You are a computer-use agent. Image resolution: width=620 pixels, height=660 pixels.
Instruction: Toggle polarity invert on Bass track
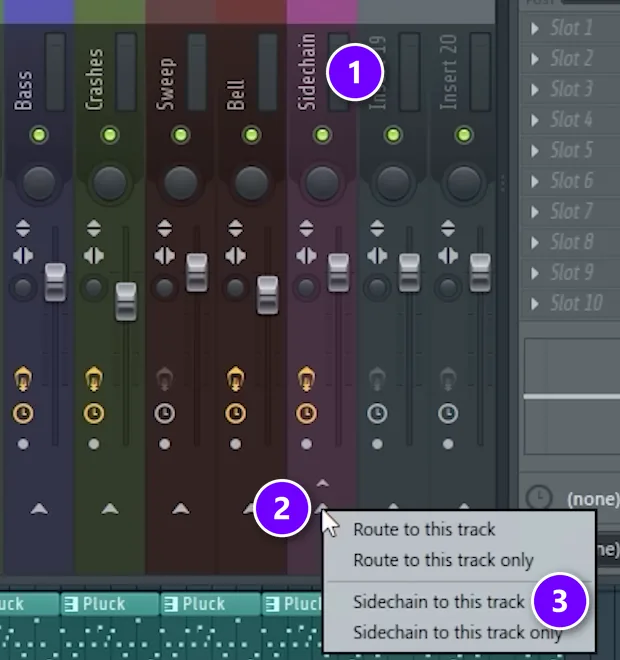coord(23,228)
